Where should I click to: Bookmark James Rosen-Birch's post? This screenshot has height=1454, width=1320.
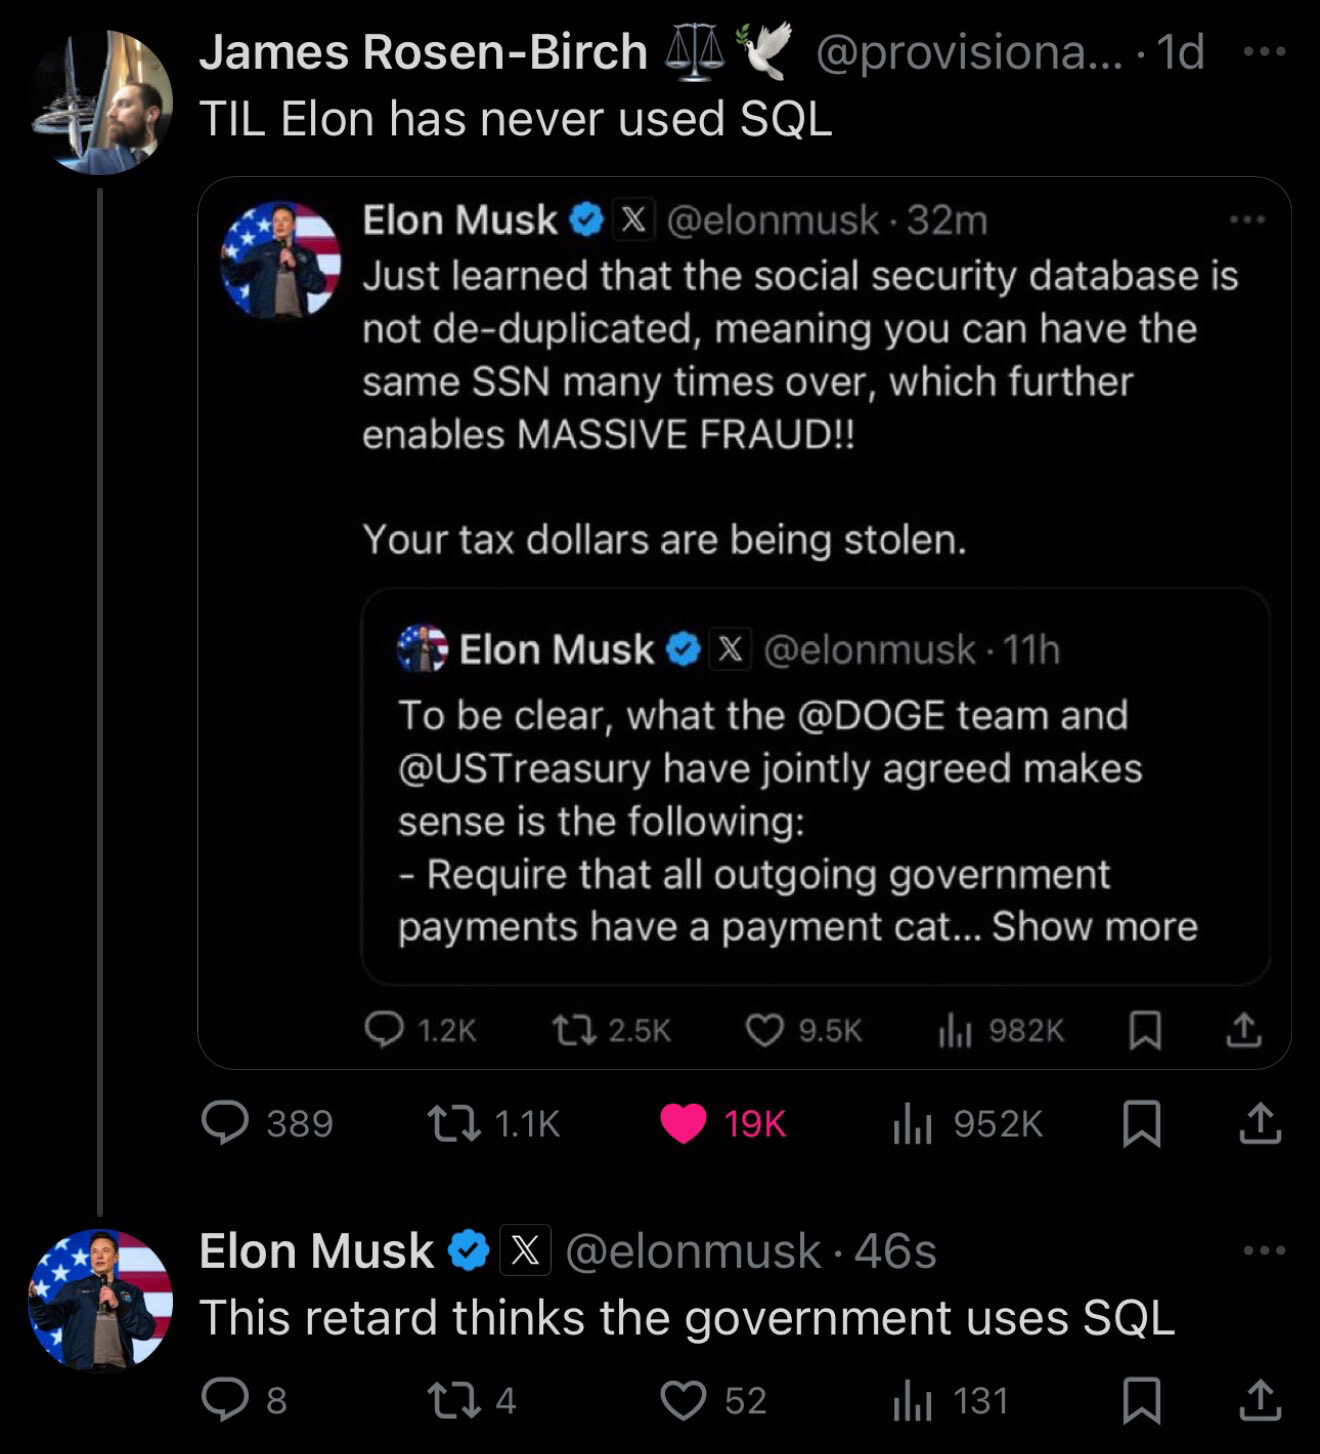[x=1141, y=1123]
